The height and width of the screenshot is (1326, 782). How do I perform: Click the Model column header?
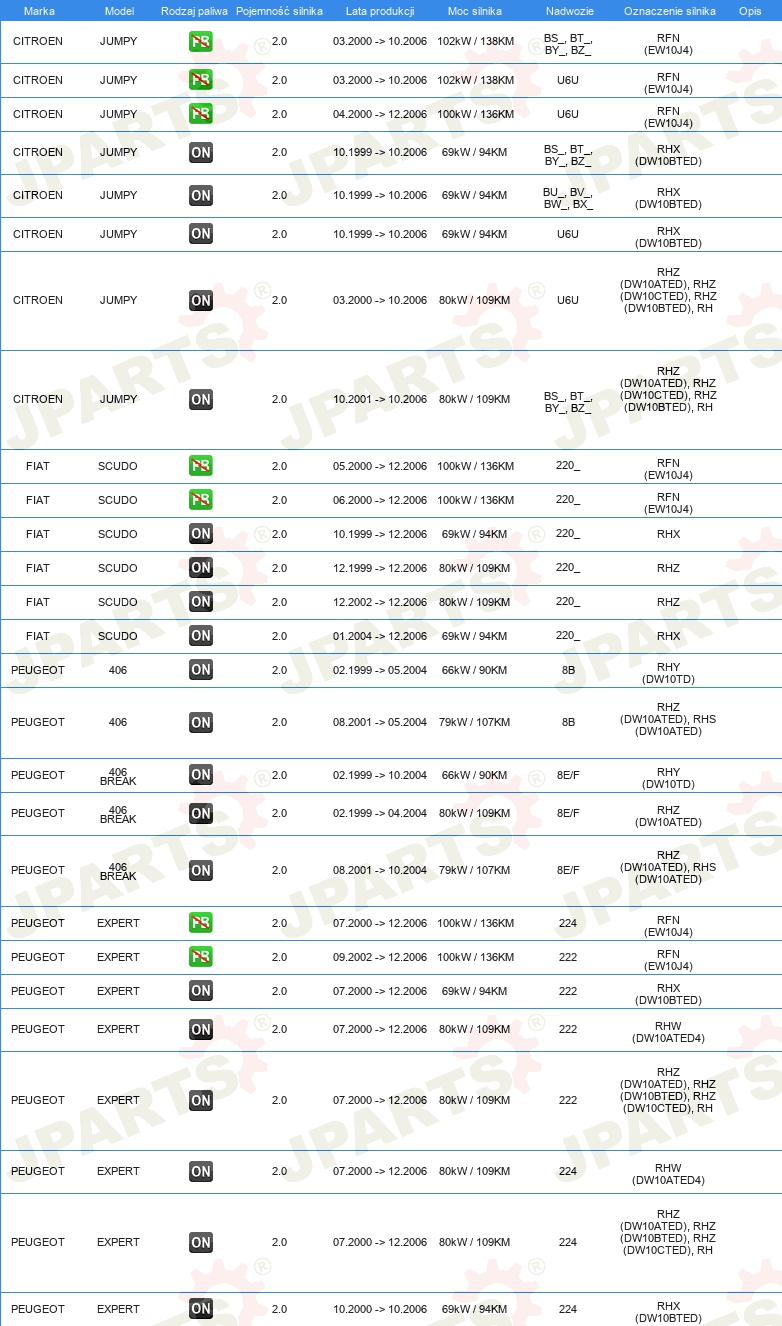pyautogui.click(x=118, y=11)
